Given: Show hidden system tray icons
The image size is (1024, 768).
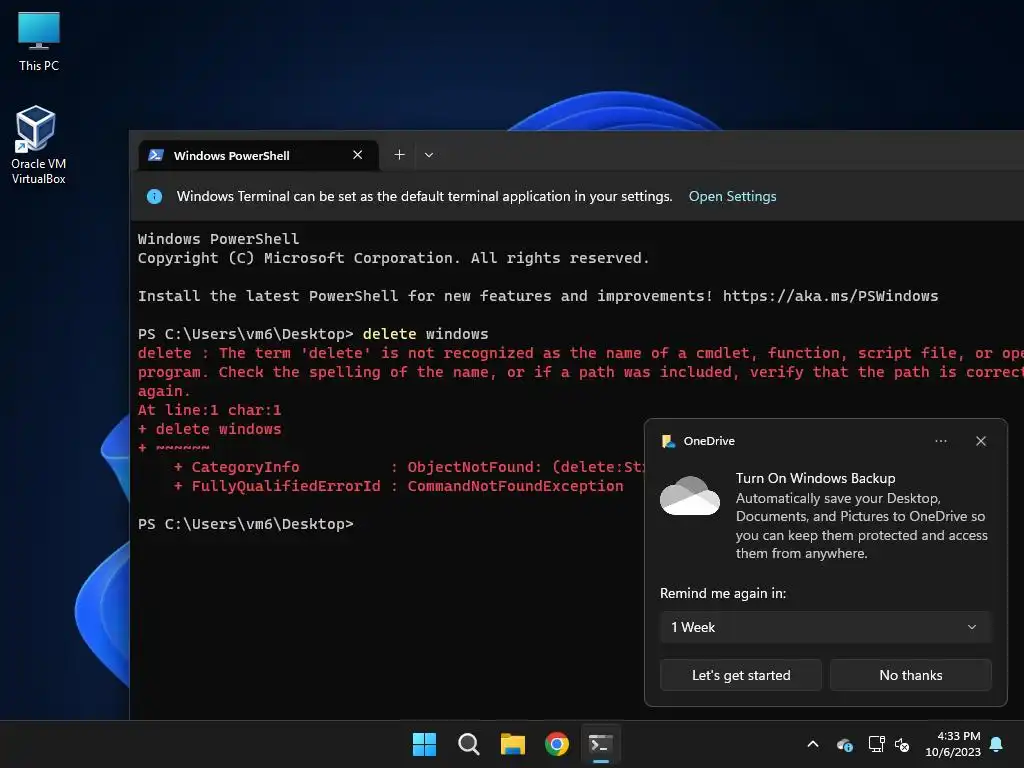Looking at the screenshot, I should pyautogui.click(x=813, y=744).
